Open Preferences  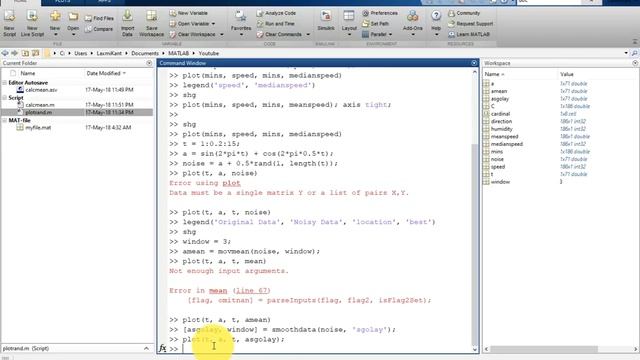point(380,13)
